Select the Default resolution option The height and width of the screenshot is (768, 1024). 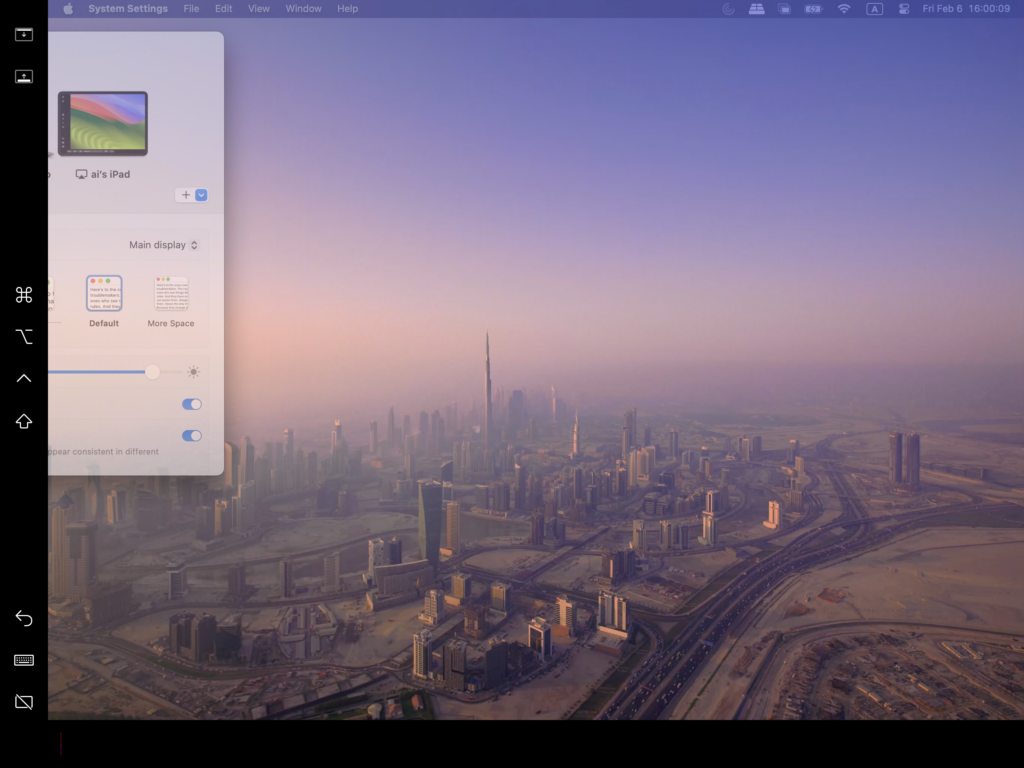104,294
